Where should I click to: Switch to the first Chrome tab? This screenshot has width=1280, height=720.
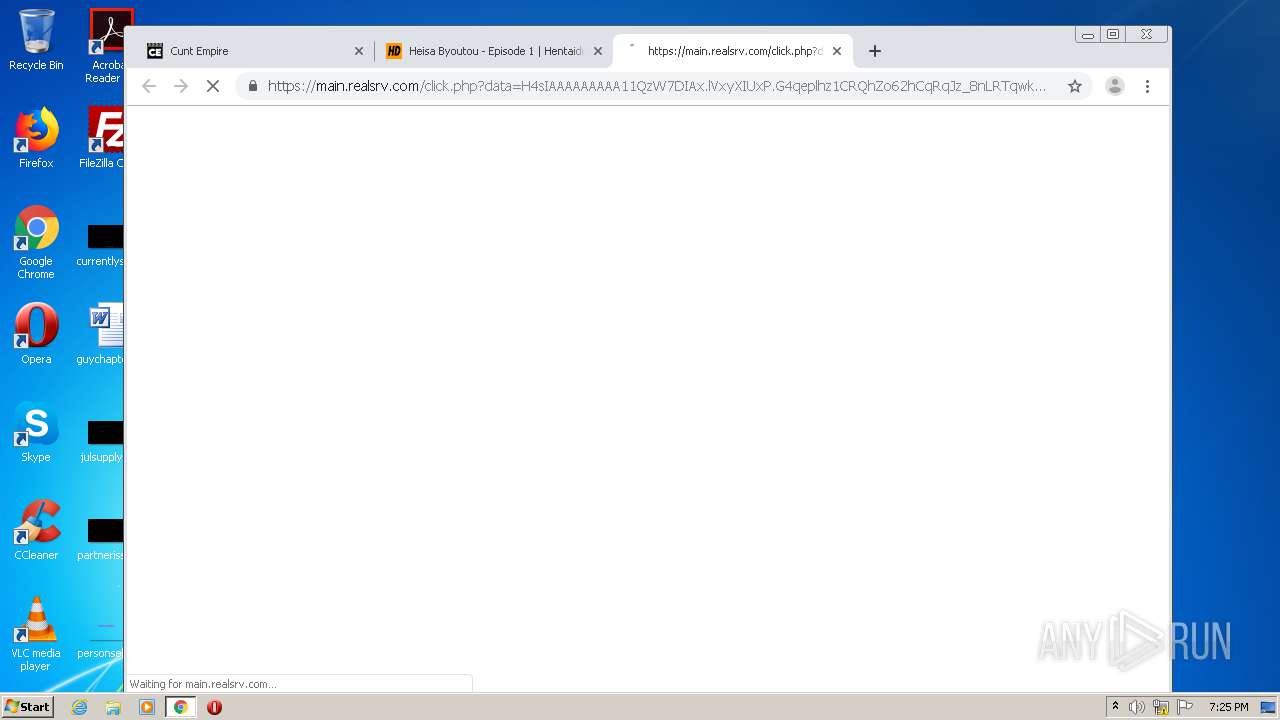tap(254, 51)
